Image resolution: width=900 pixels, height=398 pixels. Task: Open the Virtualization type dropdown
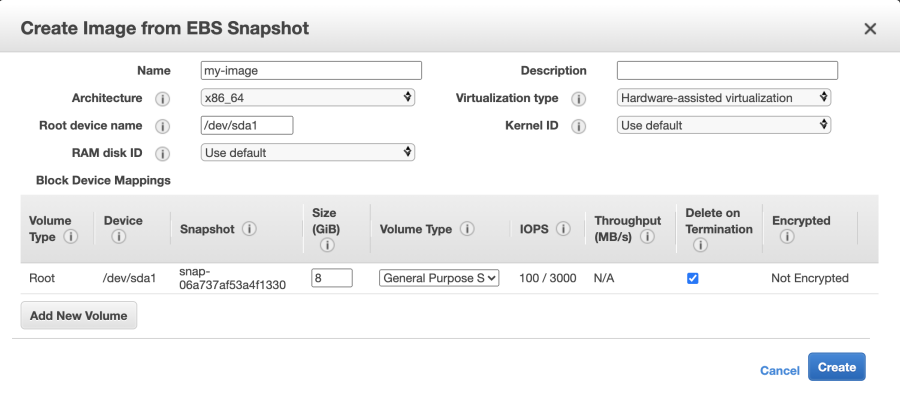pyautogui.click(x=724, y=98)
